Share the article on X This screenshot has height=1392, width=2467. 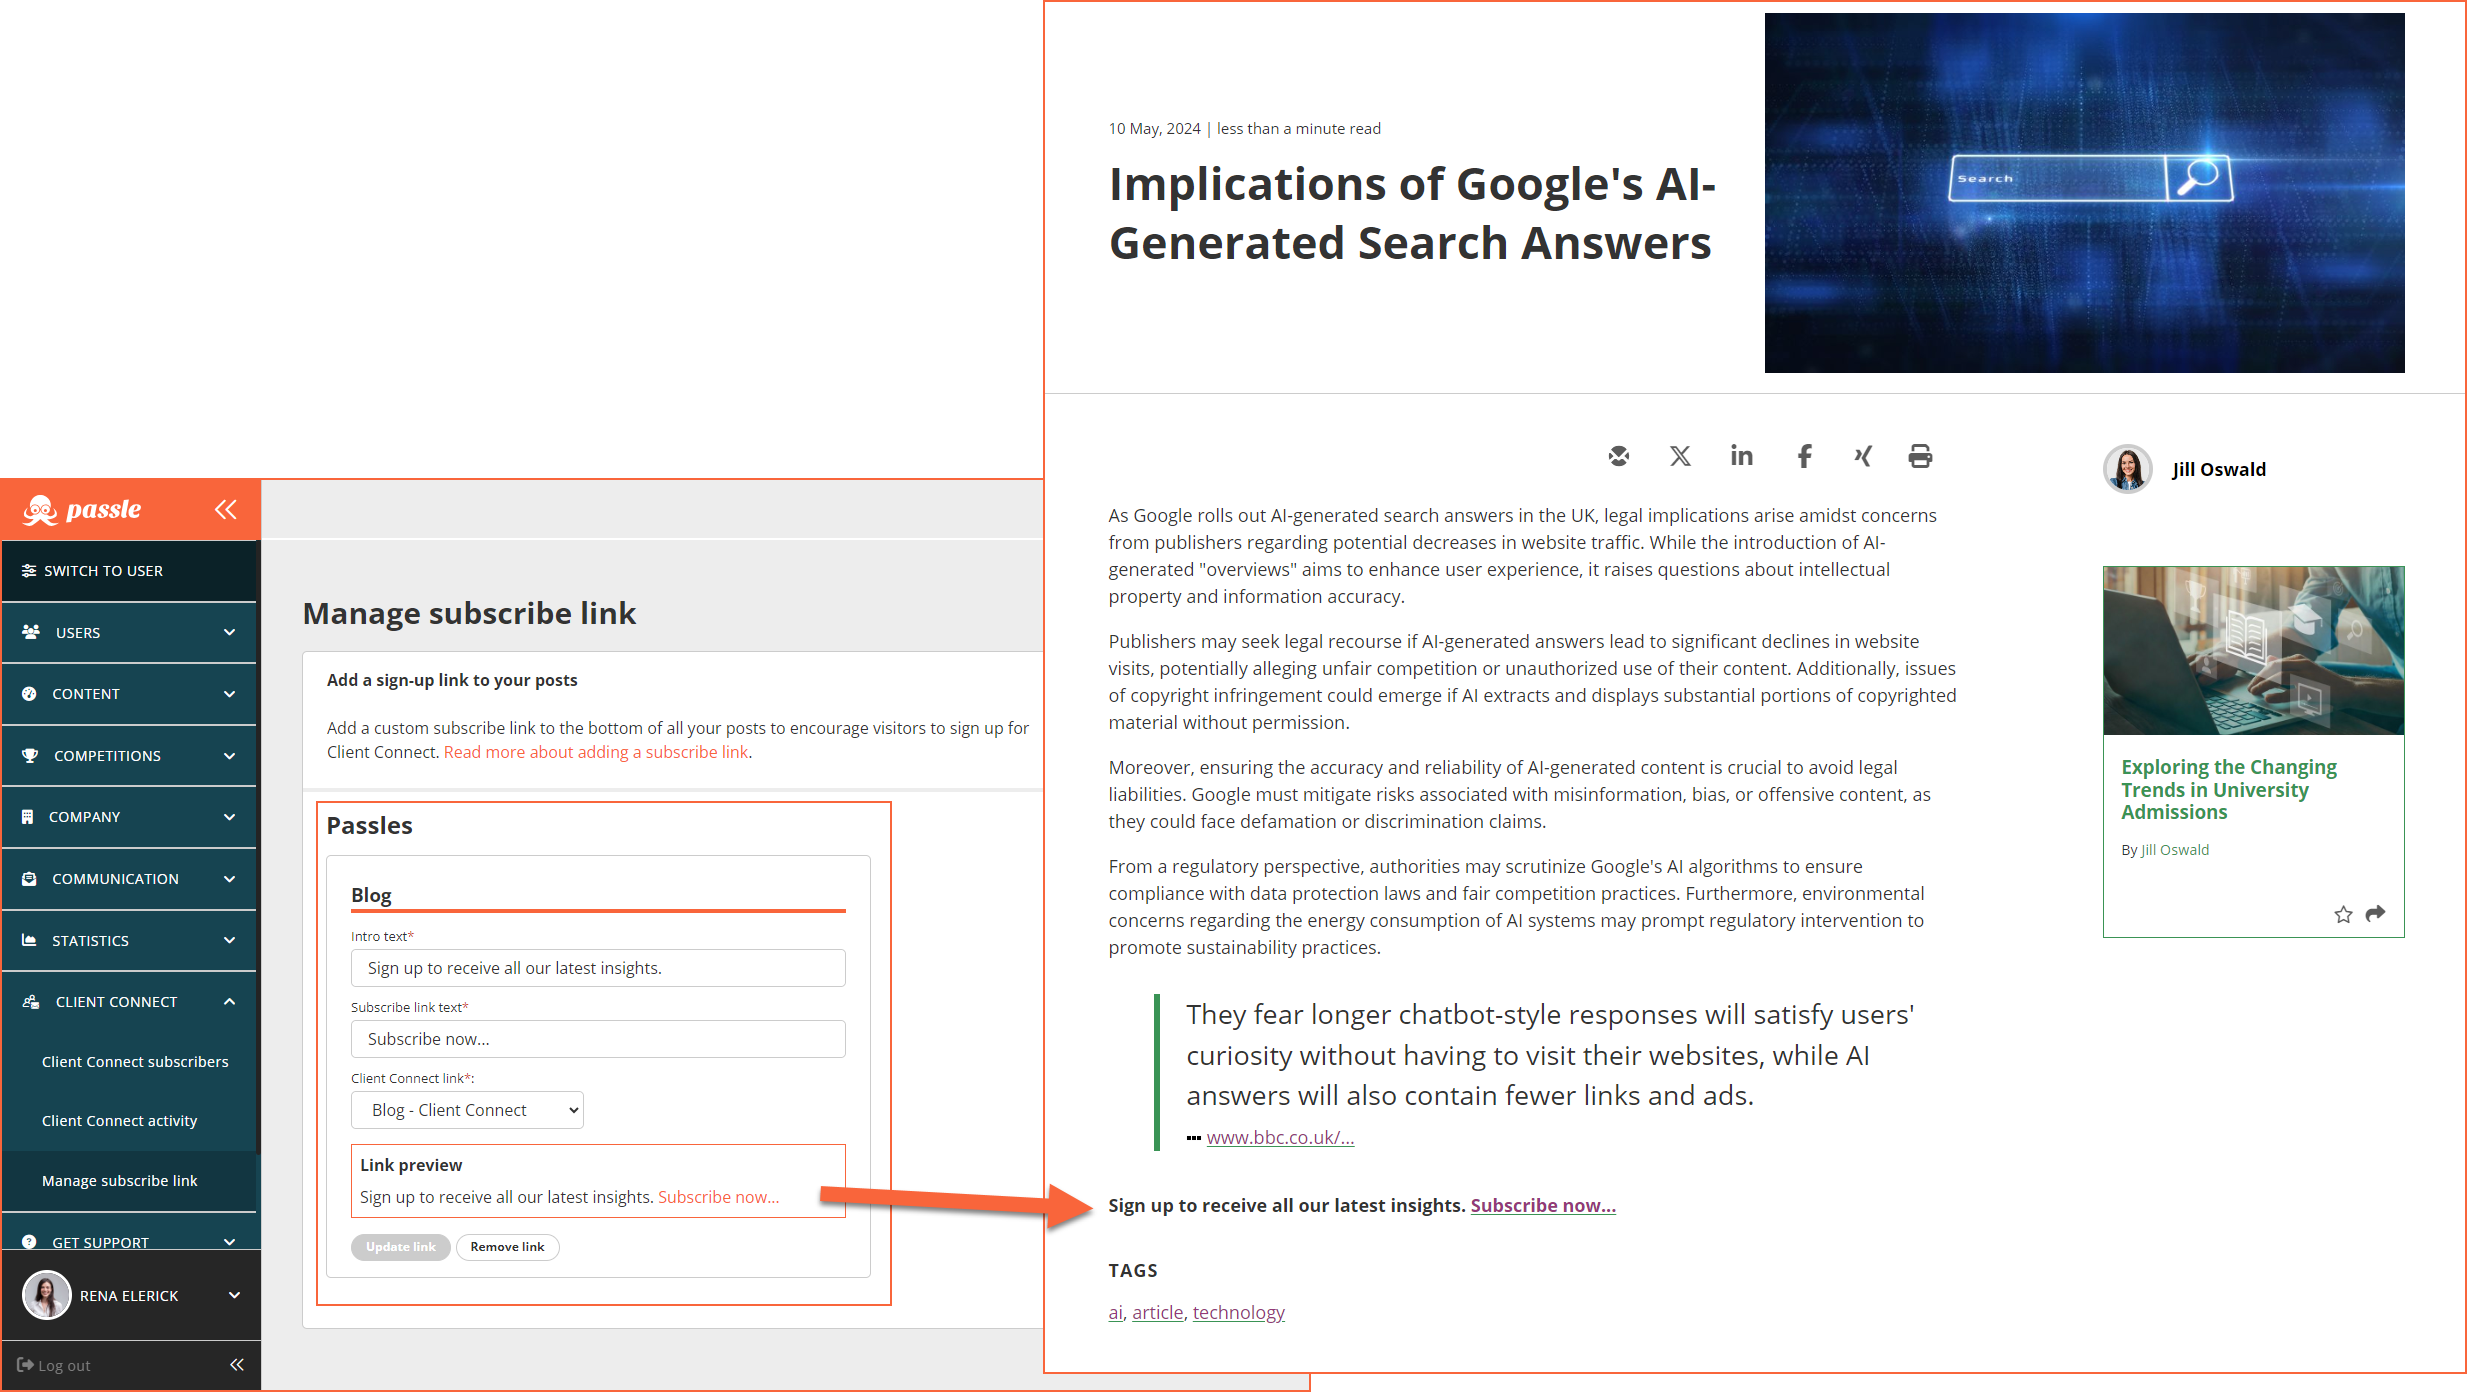pos(1680,457)
